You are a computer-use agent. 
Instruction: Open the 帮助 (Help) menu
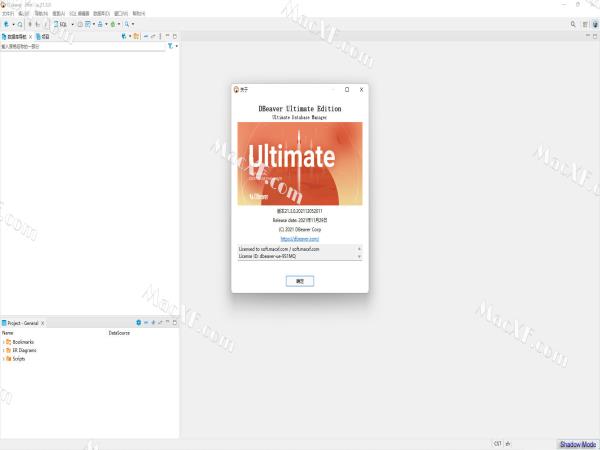click(139, 13)
